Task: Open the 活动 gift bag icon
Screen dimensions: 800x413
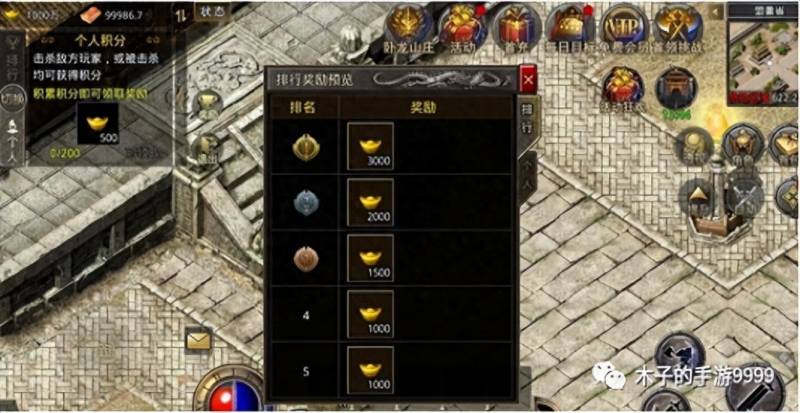Action: click(x=462, y=27)
